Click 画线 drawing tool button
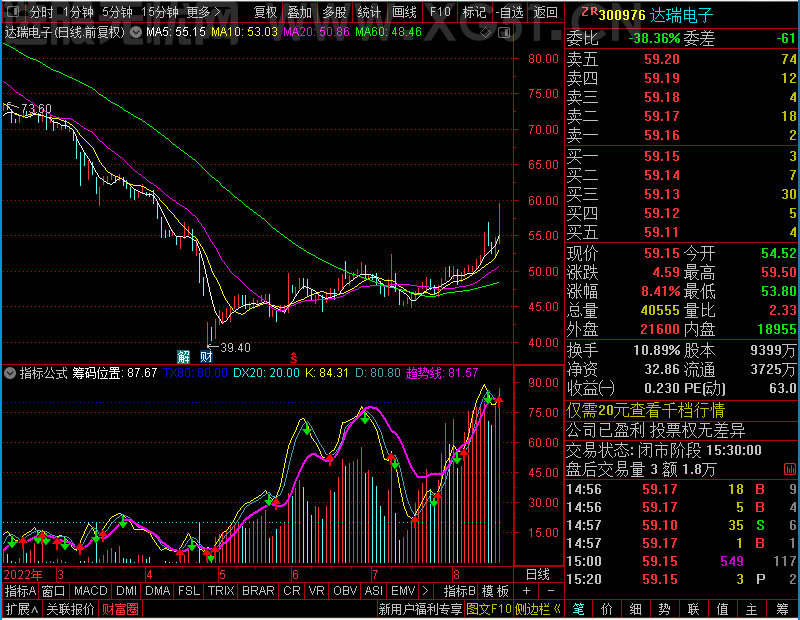 404,12
